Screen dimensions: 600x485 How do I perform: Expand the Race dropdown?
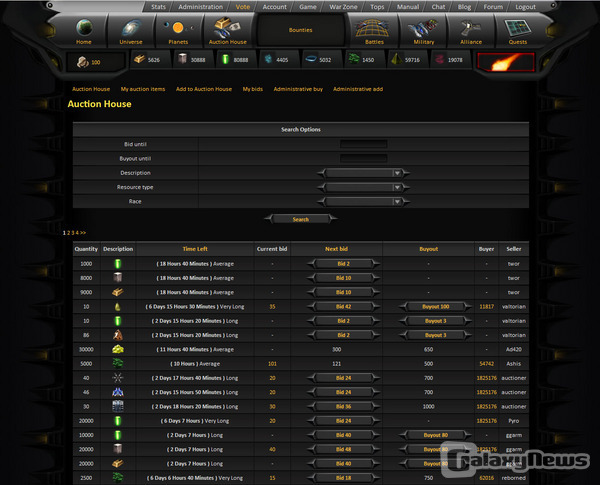(362, 201)
